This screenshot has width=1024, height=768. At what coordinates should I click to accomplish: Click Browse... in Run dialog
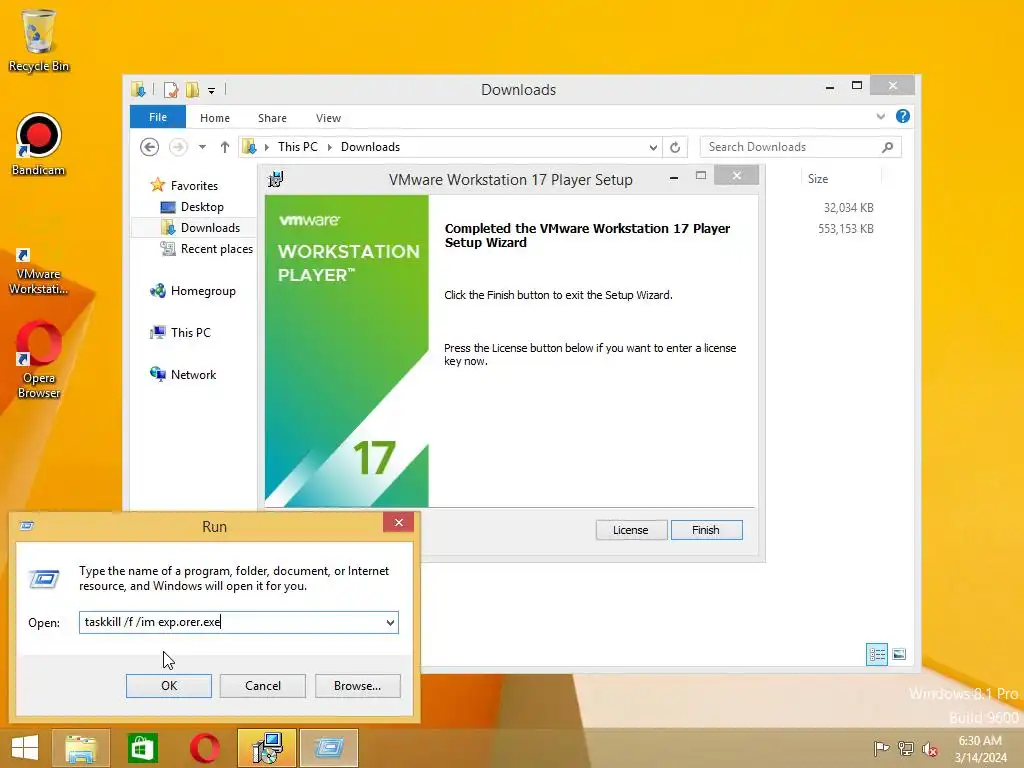357,686
